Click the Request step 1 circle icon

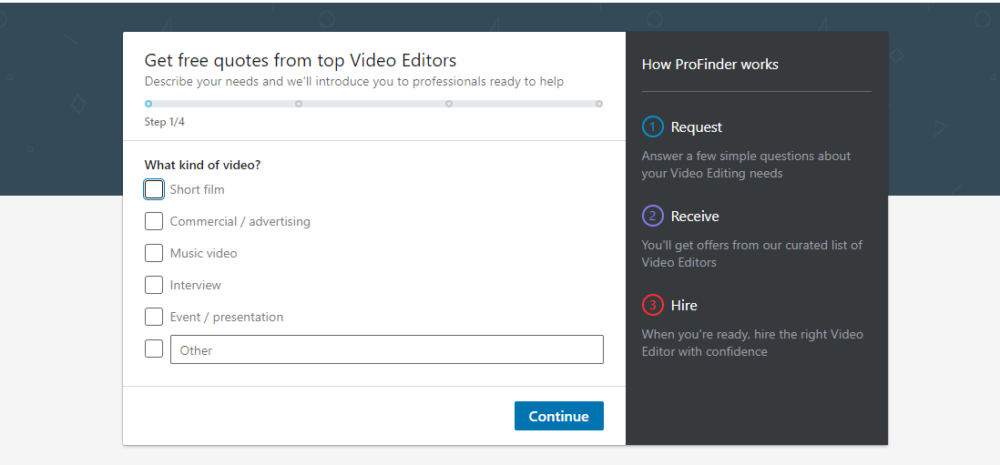pyautogui.click(x=652, y=127)
